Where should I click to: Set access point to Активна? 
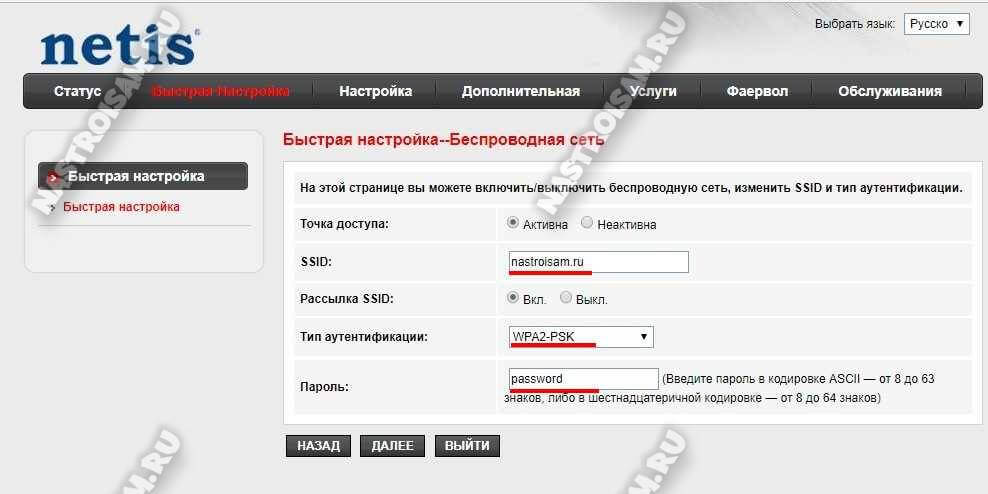[x=513, y=223]
